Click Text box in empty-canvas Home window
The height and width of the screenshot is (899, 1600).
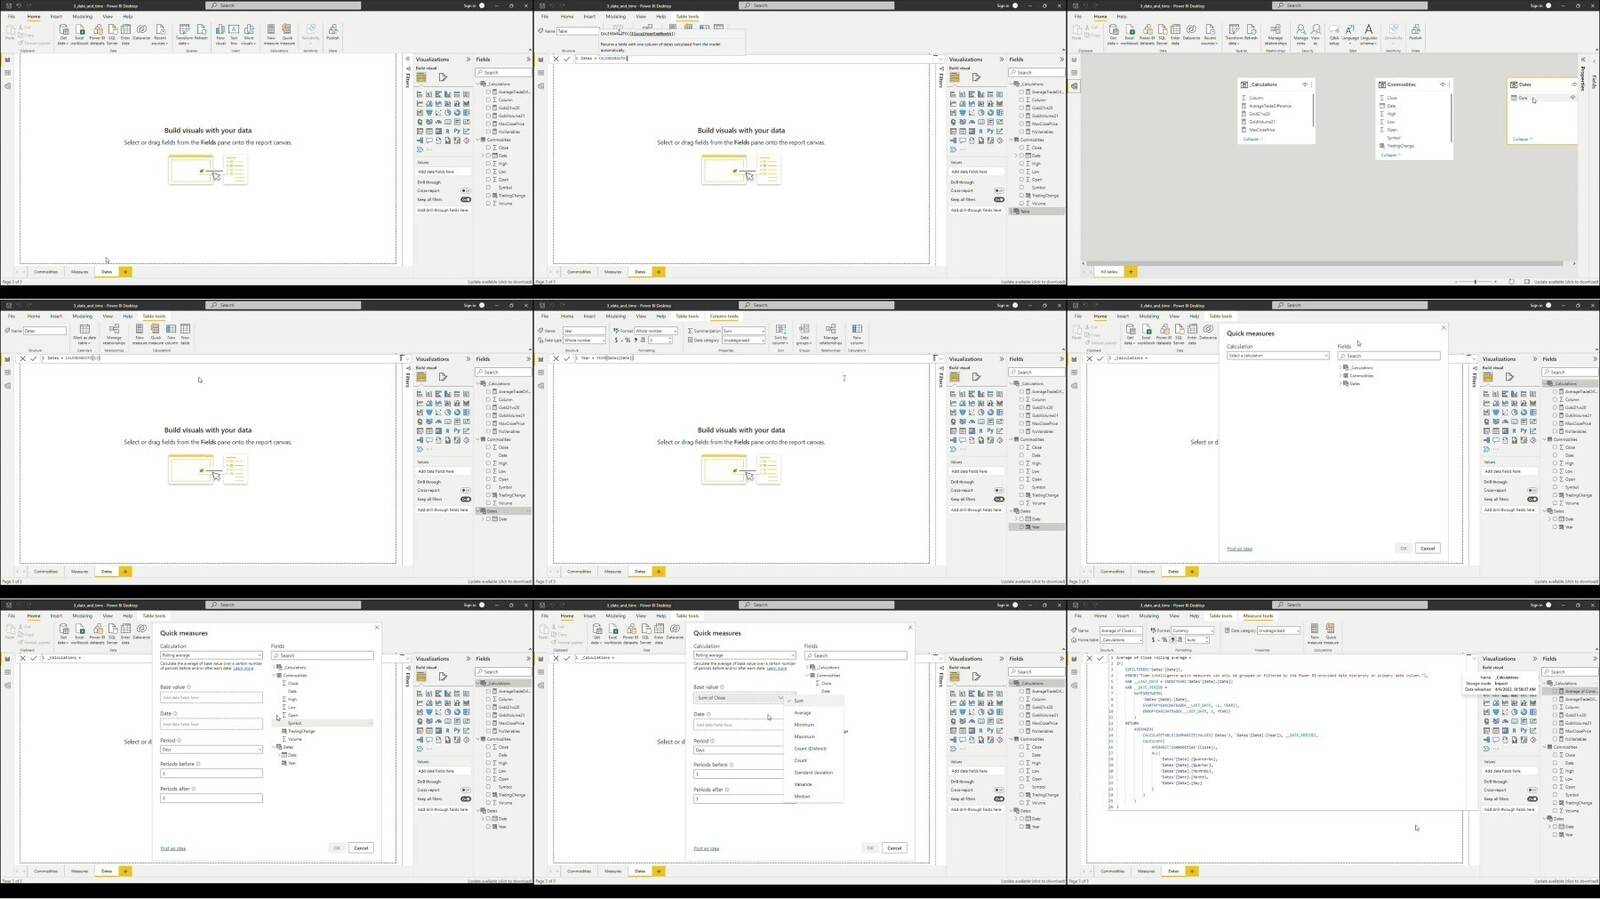click(233, 33)
